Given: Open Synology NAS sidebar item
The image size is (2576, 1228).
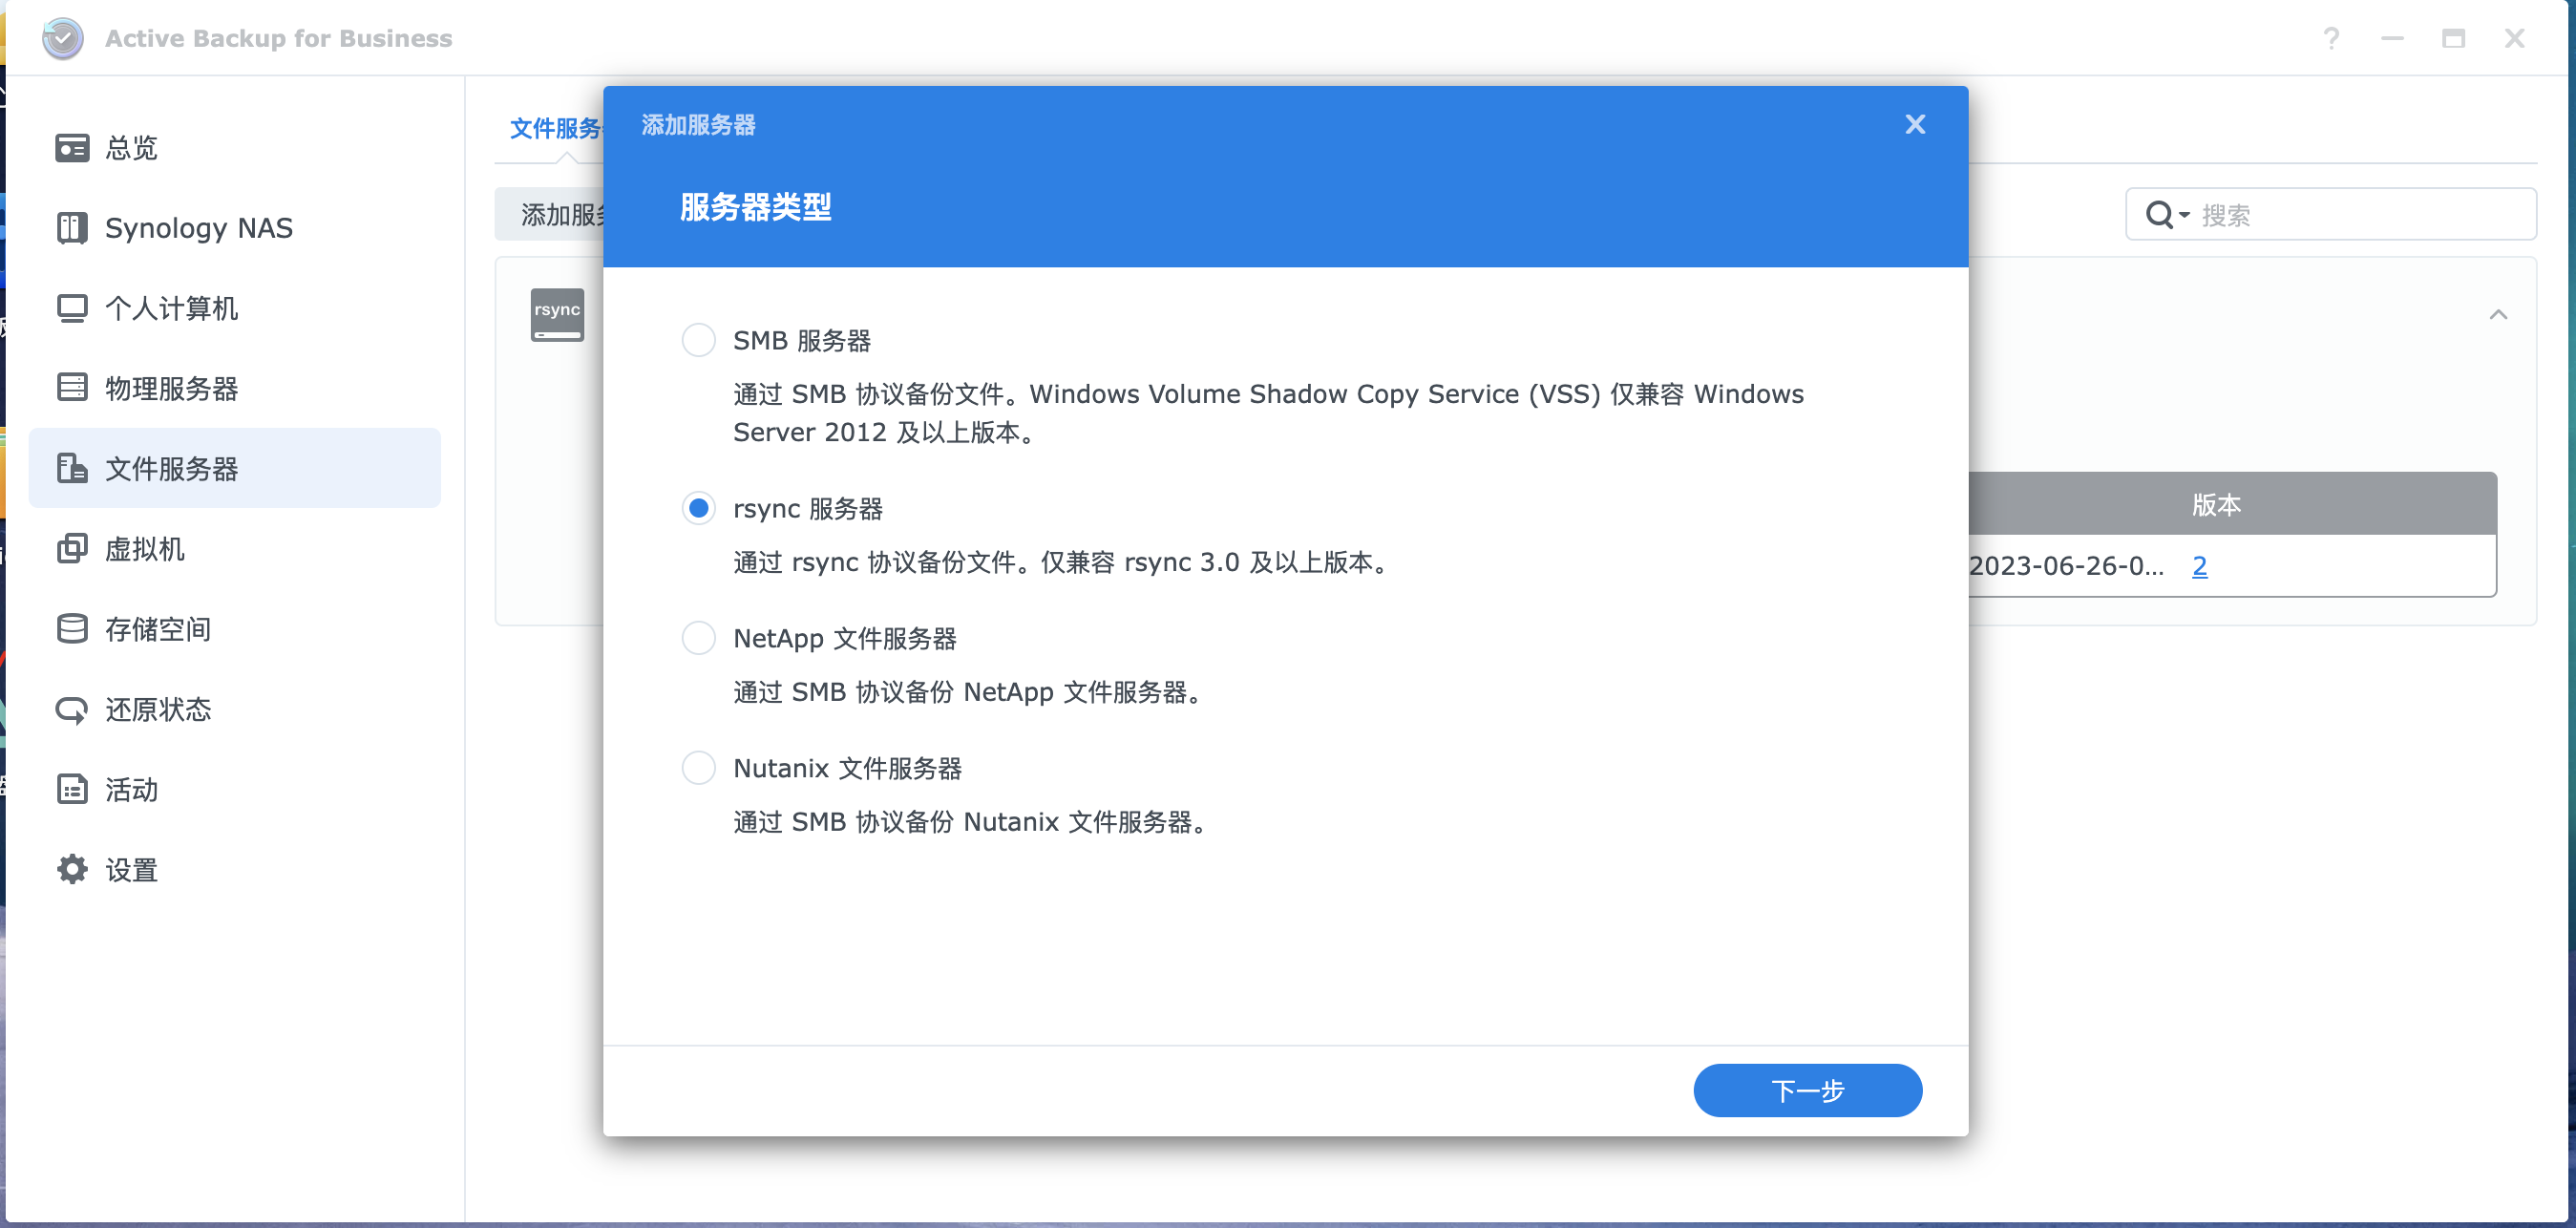Looking at the screenshot, I should 234,228.
